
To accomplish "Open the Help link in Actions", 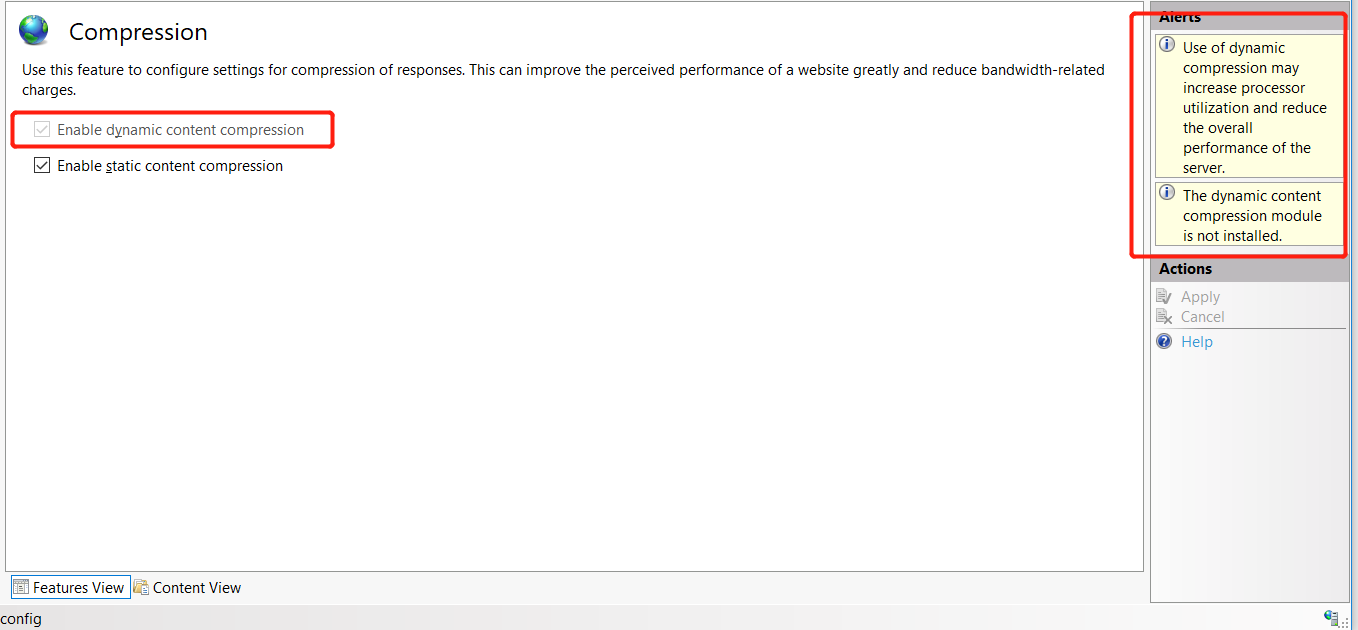I will coord(1196,342).
